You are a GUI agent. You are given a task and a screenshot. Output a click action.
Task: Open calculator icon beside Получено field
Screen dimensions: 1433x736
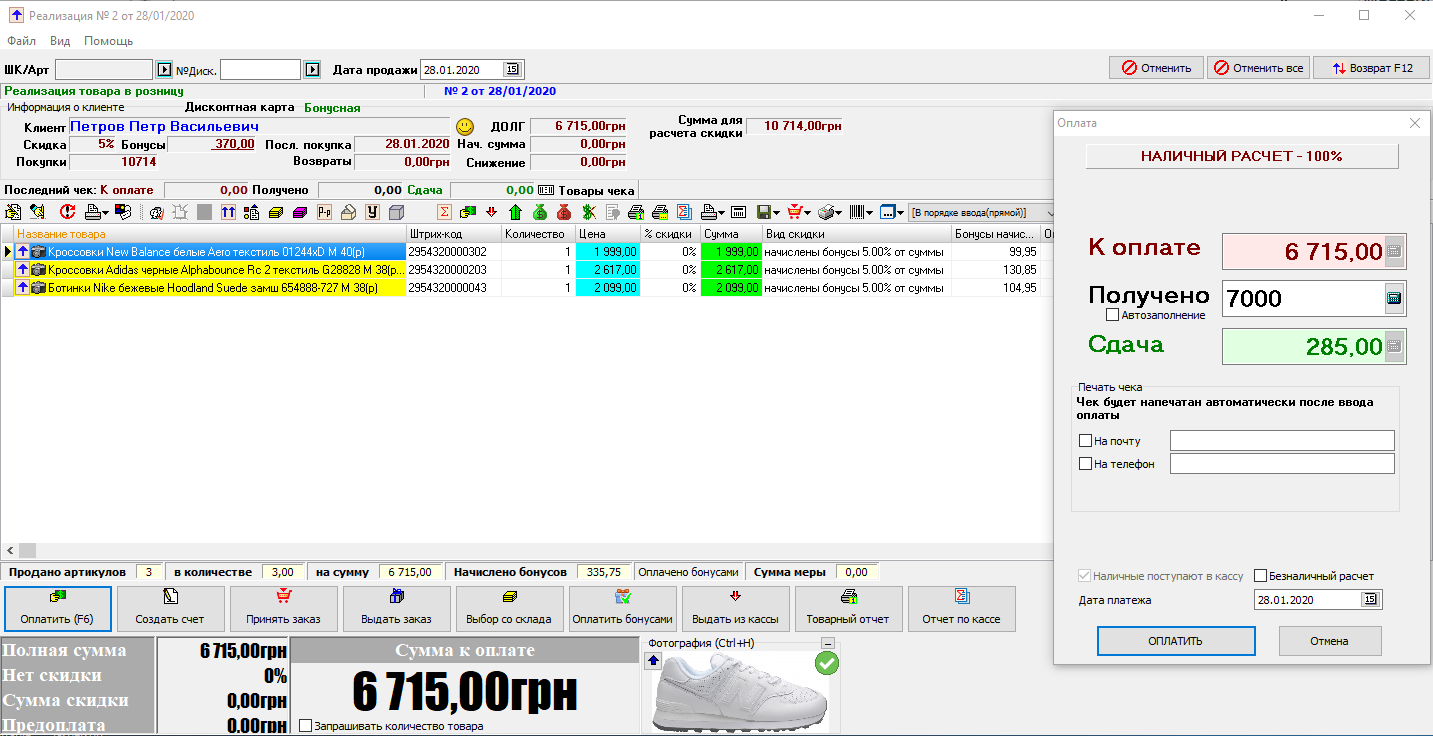coord(1394,298)
